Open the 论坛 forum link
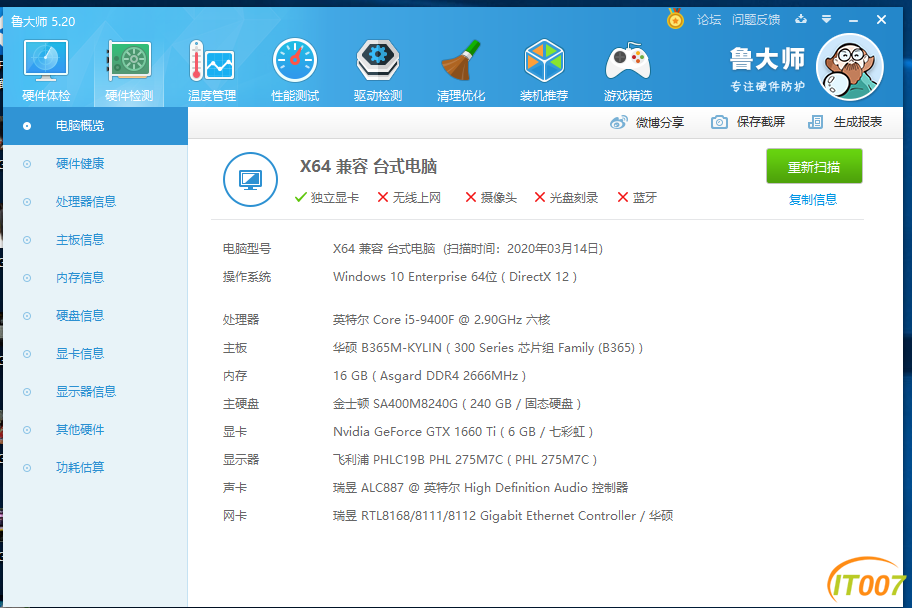Screen dimensions: 912x608 709,20
